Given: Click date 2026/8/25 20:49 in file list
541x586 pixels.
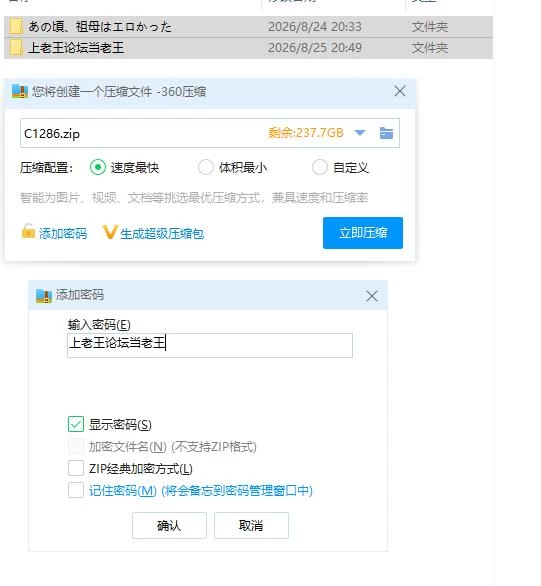Looking at the screenshot, I should (315, 48).
